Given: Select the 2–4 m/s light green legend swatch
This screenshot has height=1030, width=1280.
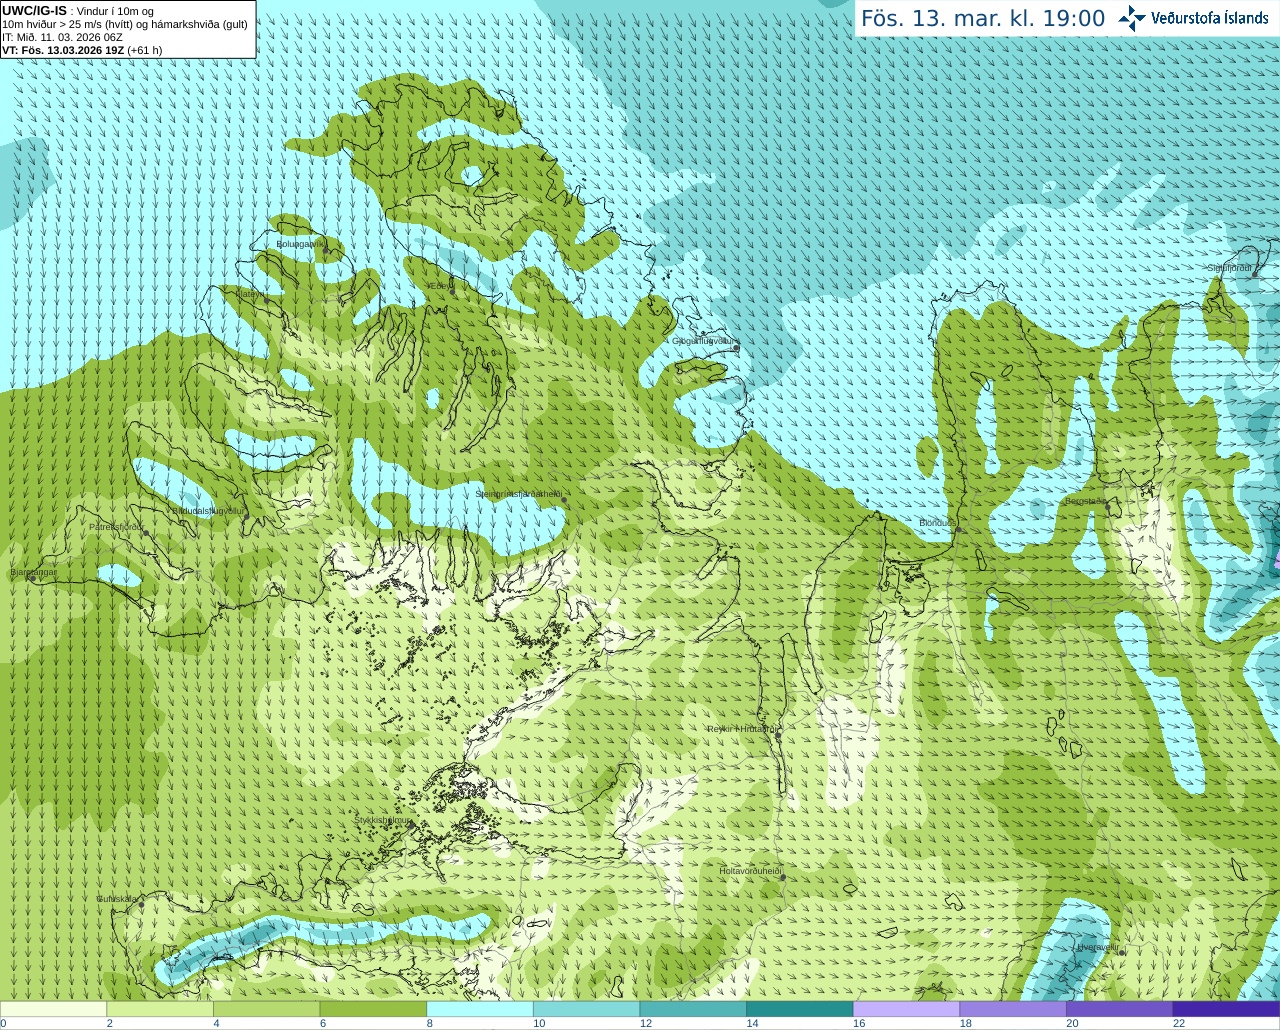Looking at the screenshot, I should pos(160,1009).
